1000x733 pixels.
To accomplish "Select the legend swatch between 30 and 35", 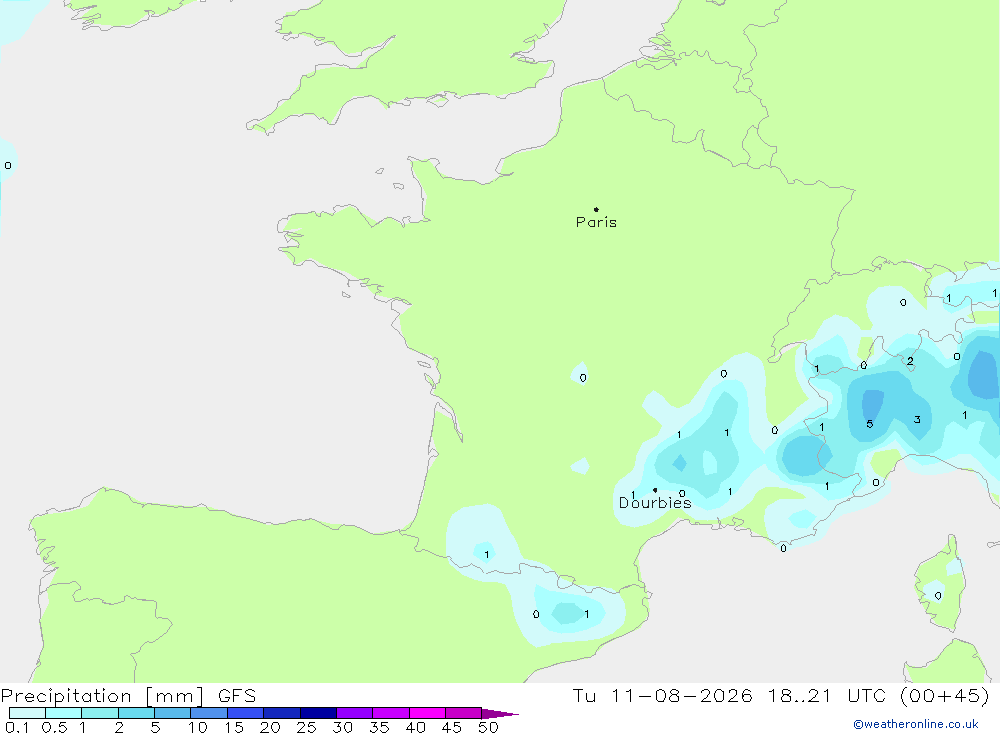I will click(x=354, y=713).
